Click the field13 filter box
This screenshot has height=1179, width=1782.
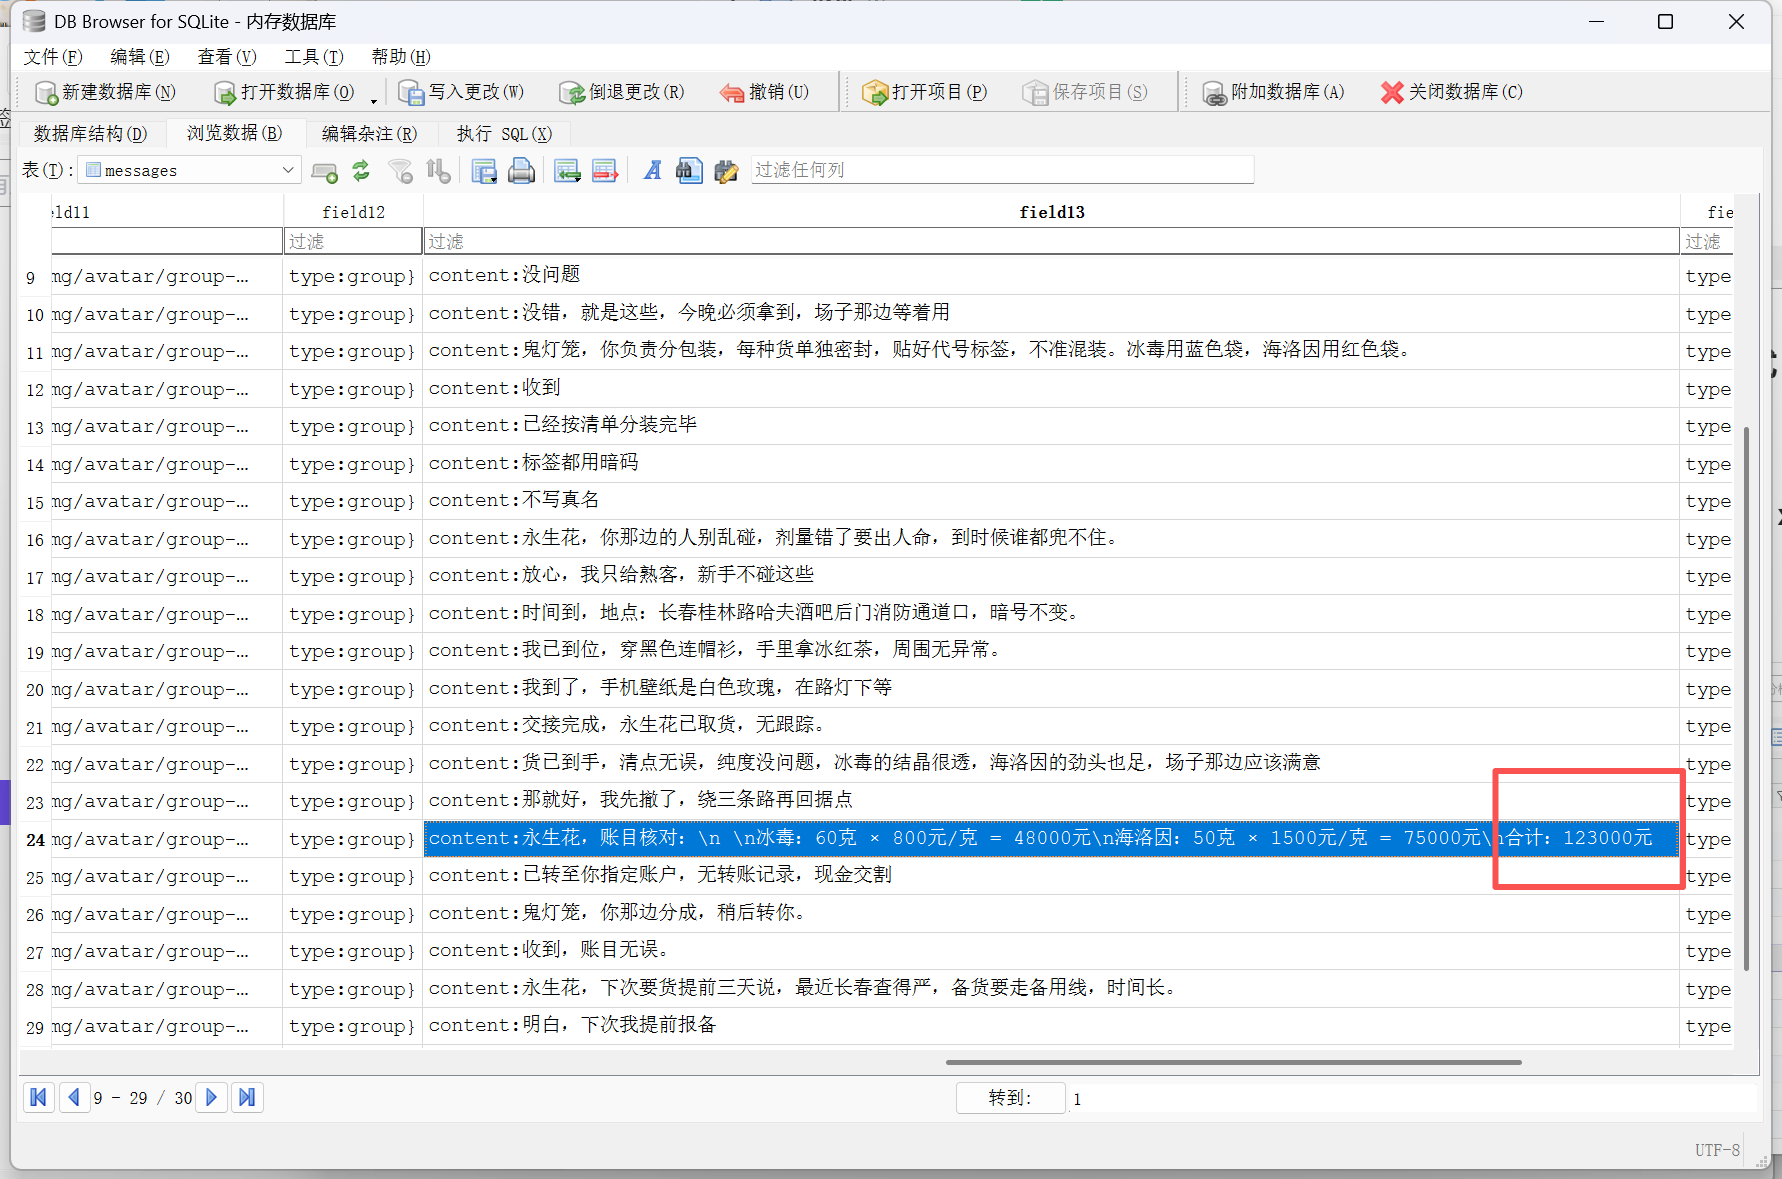(x=1051, y=241)
